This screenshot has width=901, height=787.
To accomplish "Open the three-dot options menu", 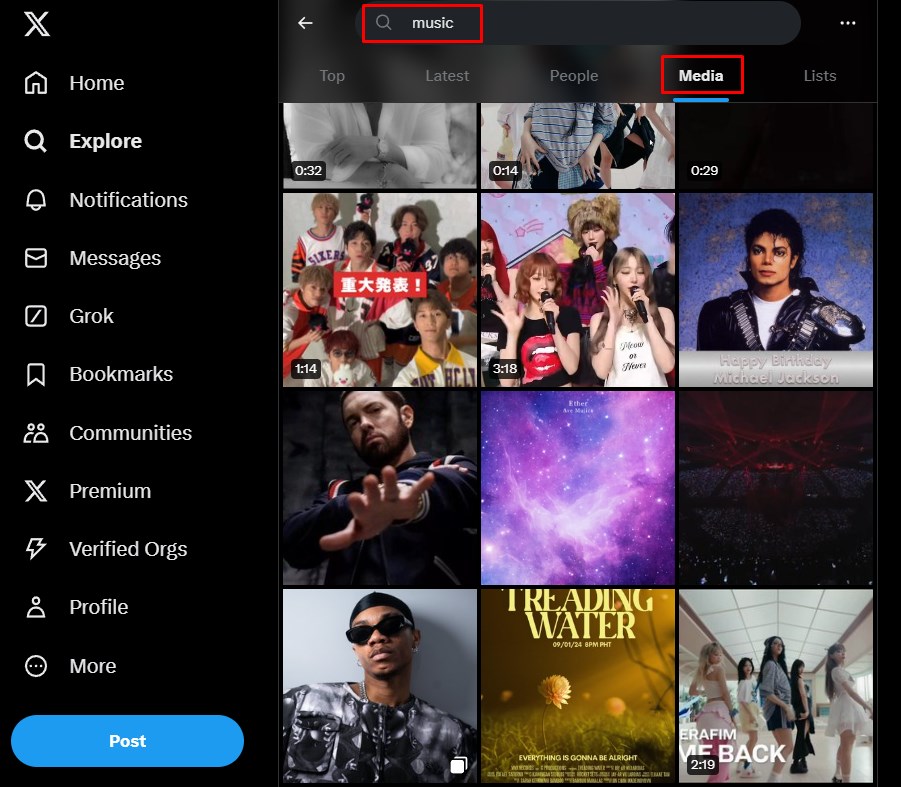I will click(x=848, y=23).
